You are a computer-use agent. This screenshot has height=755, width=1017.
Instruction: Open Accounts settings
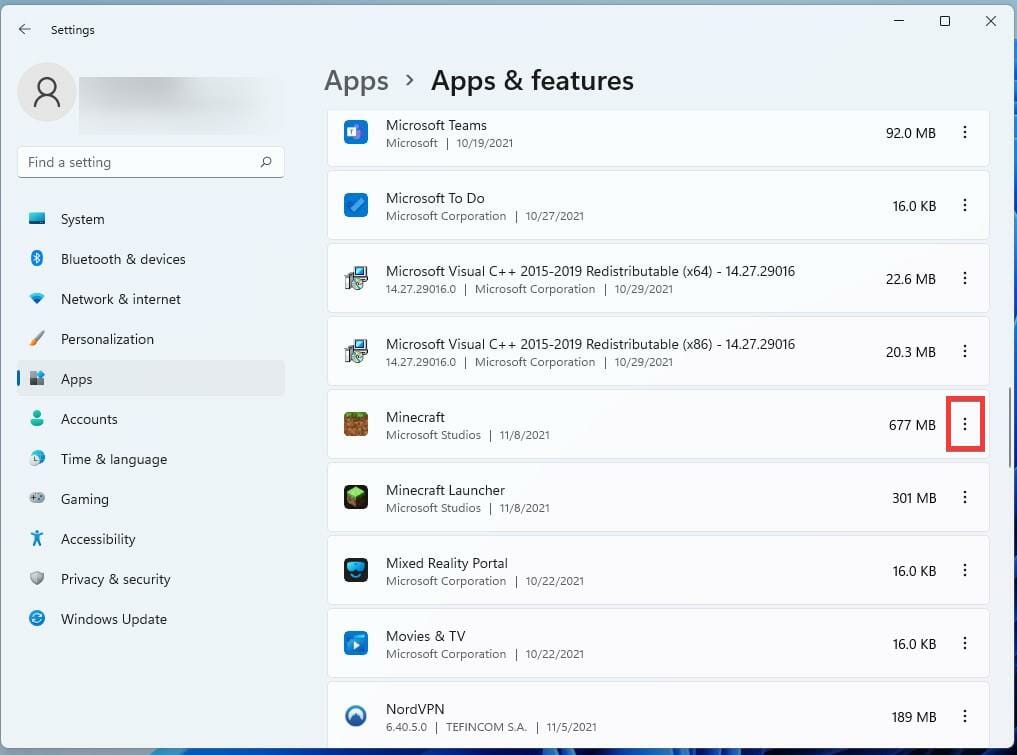click(150, 419)
